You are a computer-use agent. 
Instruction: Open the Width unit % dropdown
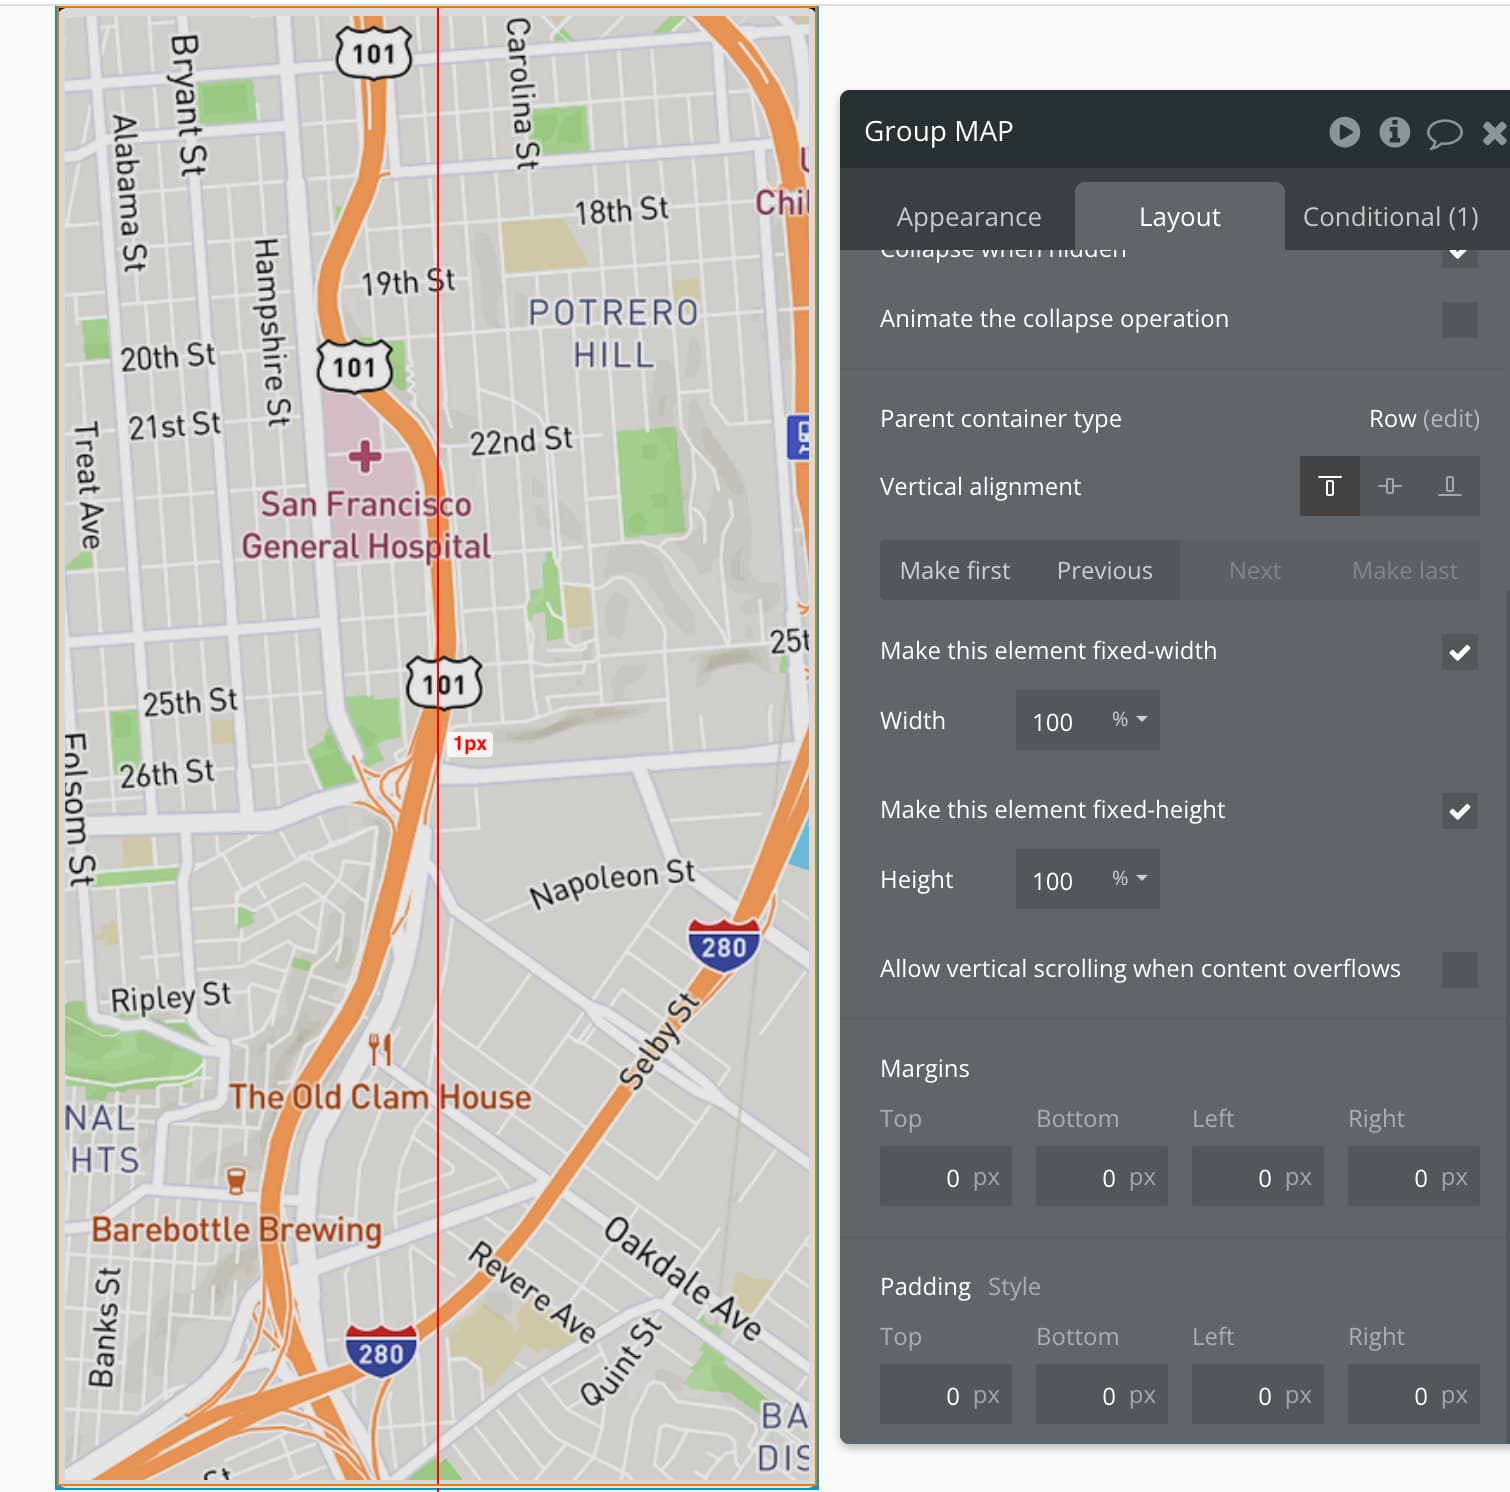(x=1130, y=720)
